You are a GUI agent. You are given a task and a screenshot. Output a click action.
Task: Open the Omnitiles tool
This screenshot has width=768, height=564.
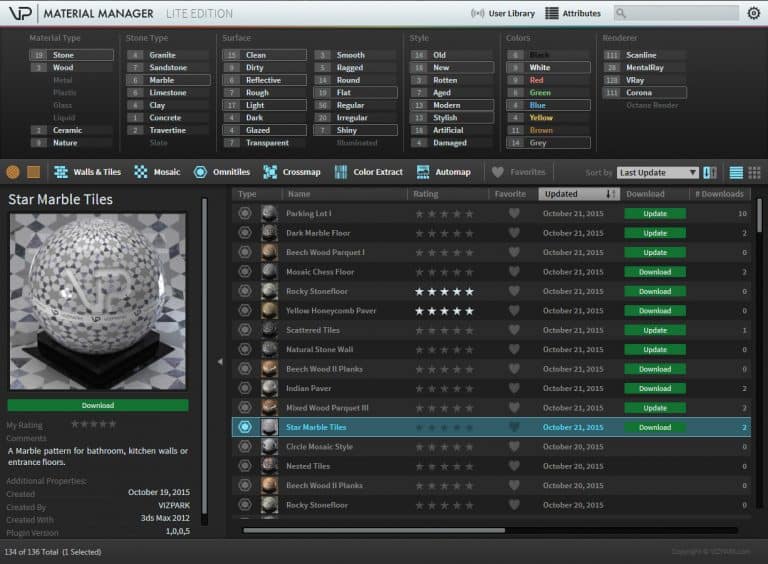tap(221, 172)
